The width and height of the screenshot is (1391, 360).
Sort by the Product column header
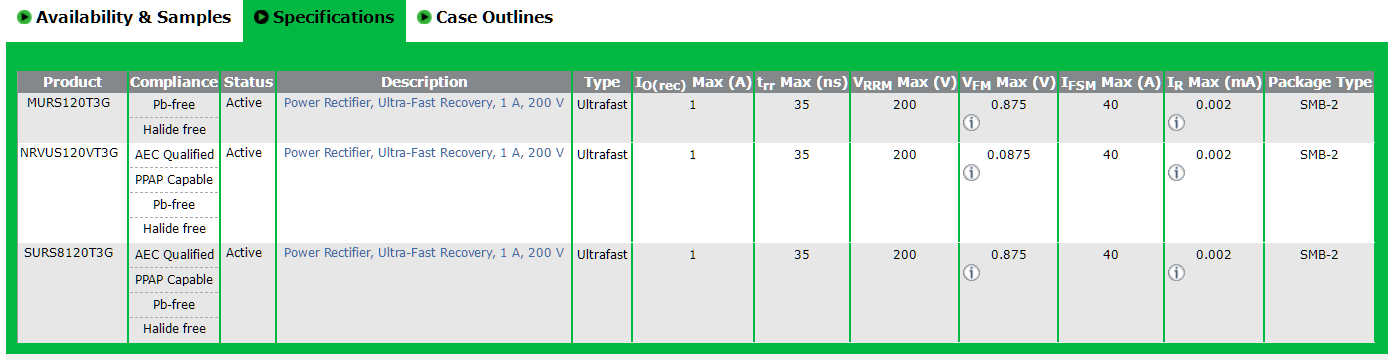tap(73, 82)
